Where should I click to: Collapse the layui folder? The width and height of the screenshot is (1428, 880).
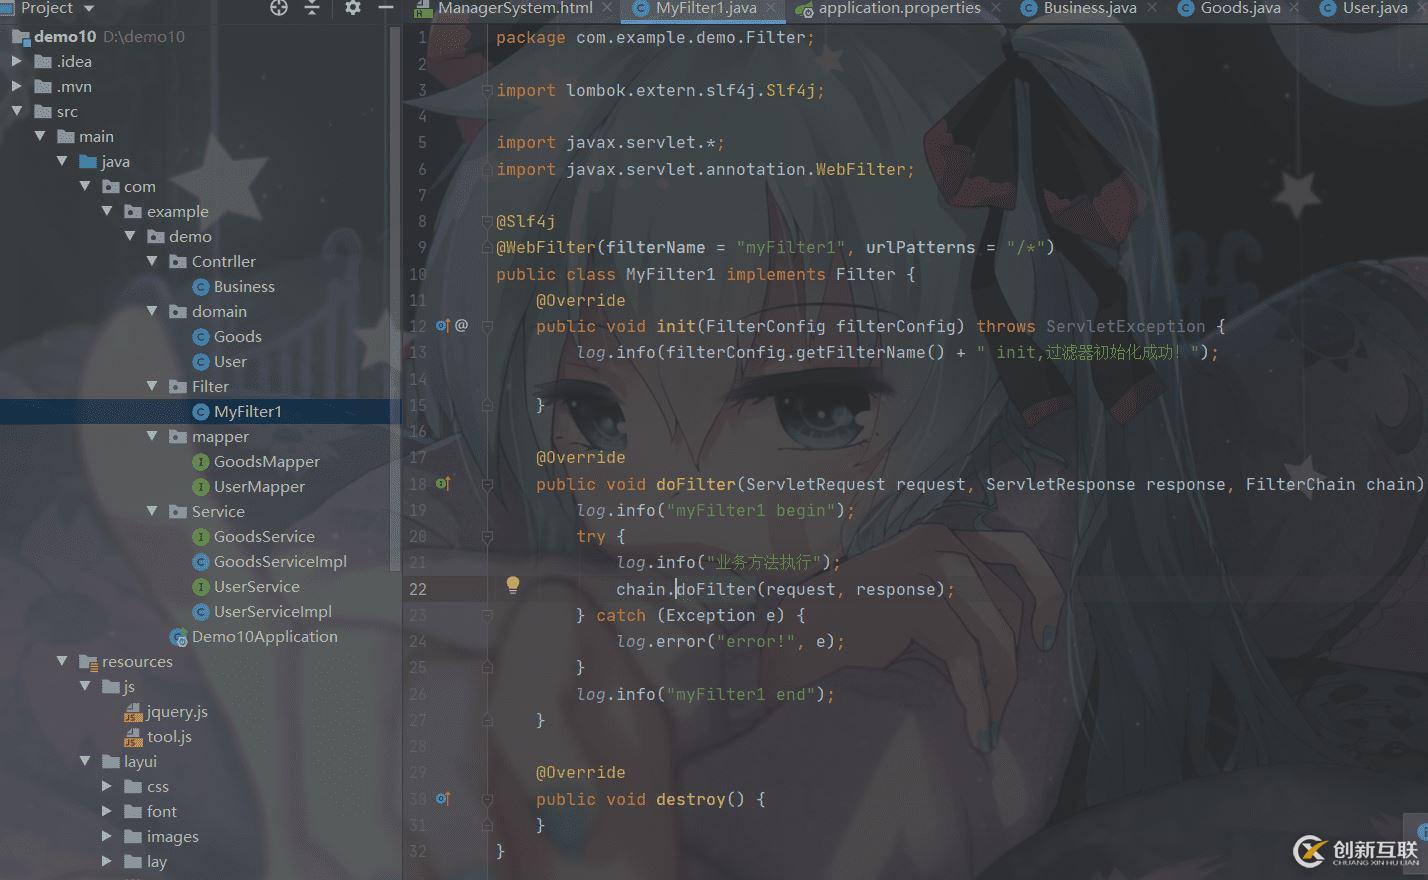pyautogui.click(x=85, y=762)
